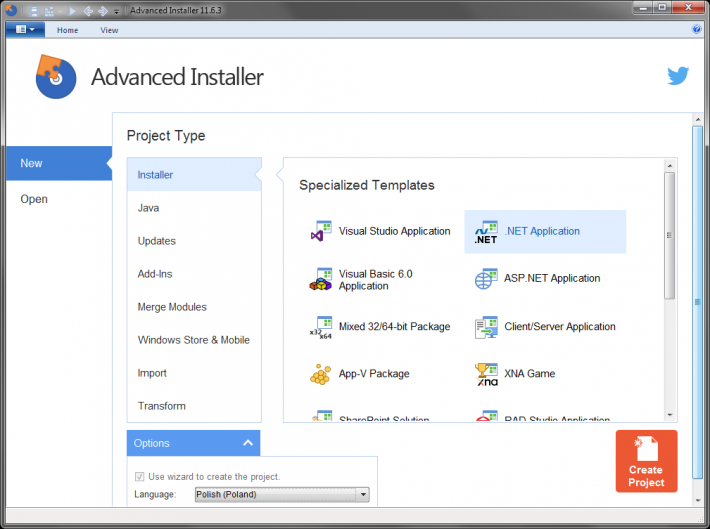
Task: Click the Client/Server Application icon
Action: pyautogui.click(x=486, y=327)
